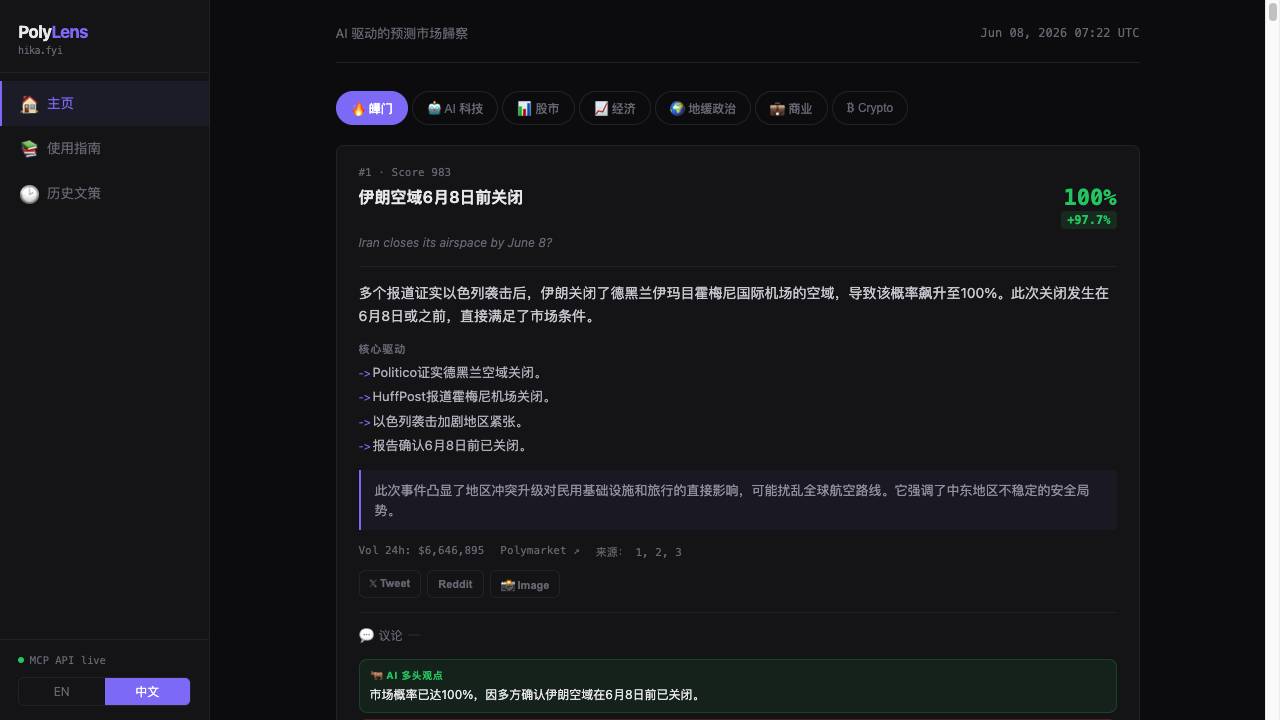This screenshot has height=720, width=1280.
Task: Click the green MCP API live status dot
Action: (x=21, y=660)
